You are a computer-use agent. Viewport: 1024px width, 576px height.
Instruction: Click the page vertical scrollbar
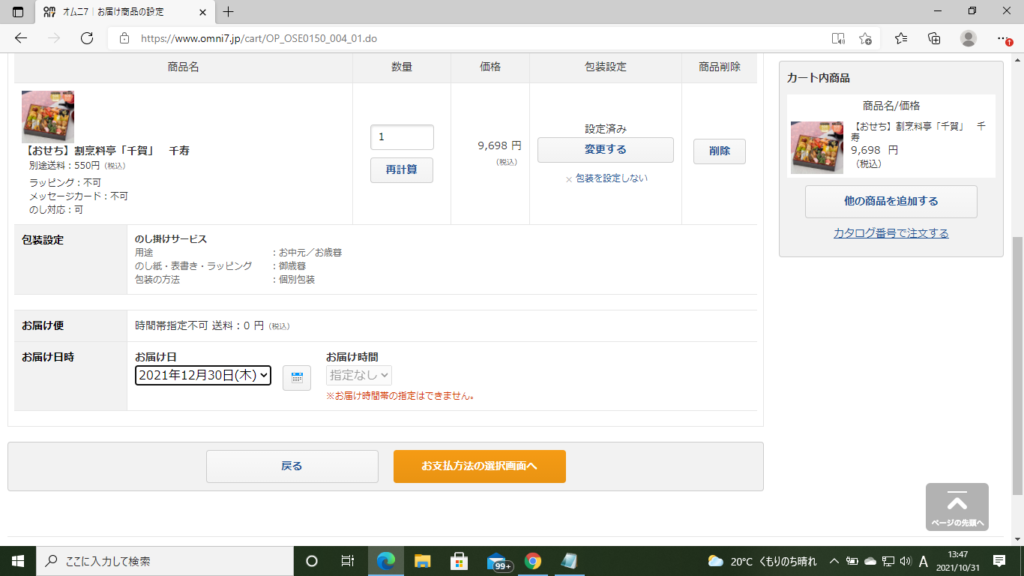1017,366
